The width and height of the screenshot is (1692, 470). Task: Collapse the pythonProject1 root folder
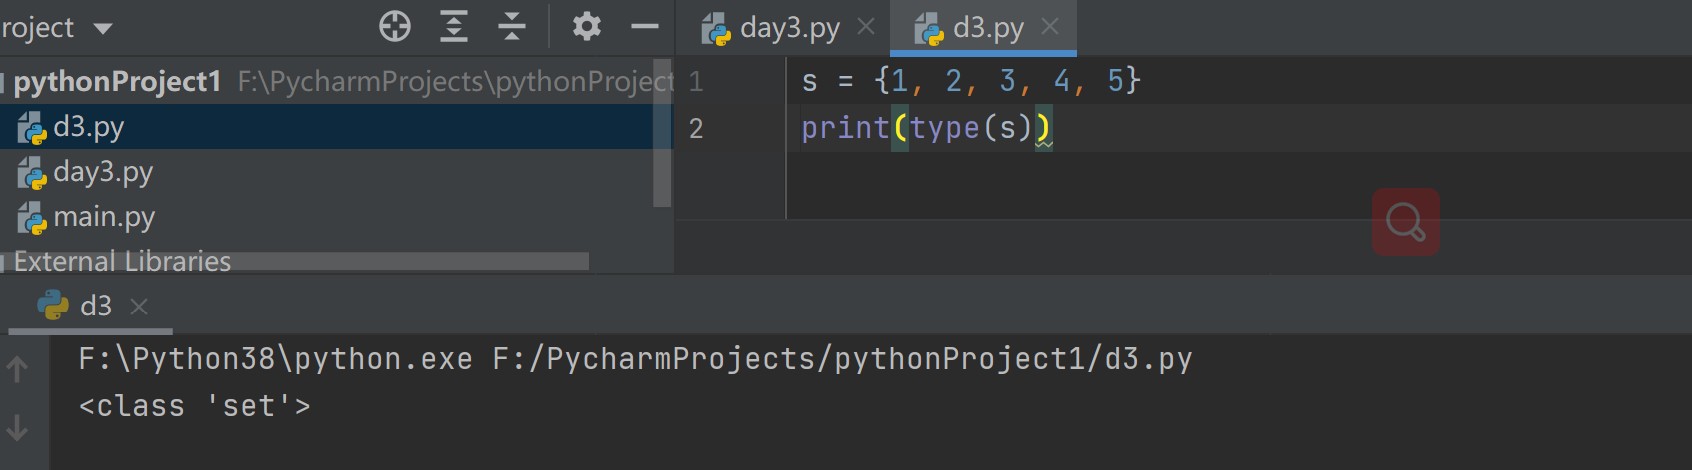tap(4, 82)
